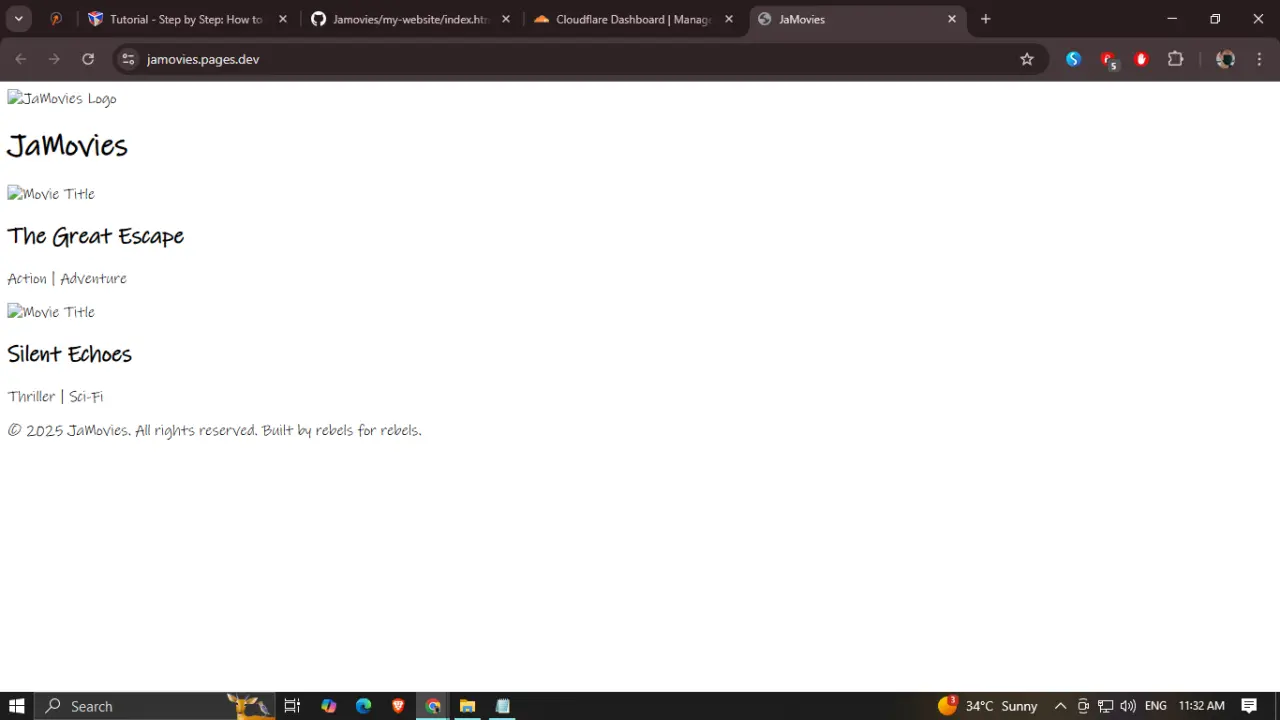Close the JaMovies tab
Viewport: 1280px width, 720px height.
click(x=952, y=19)
